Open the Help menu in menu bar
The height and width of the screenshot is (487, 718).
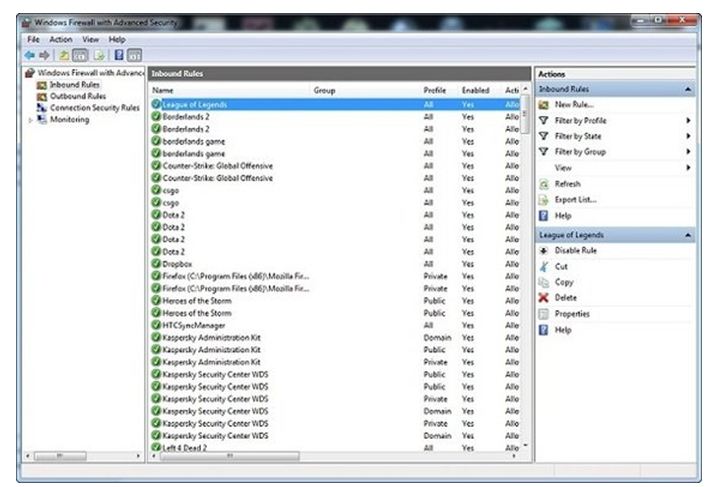(x=117, y=39)
